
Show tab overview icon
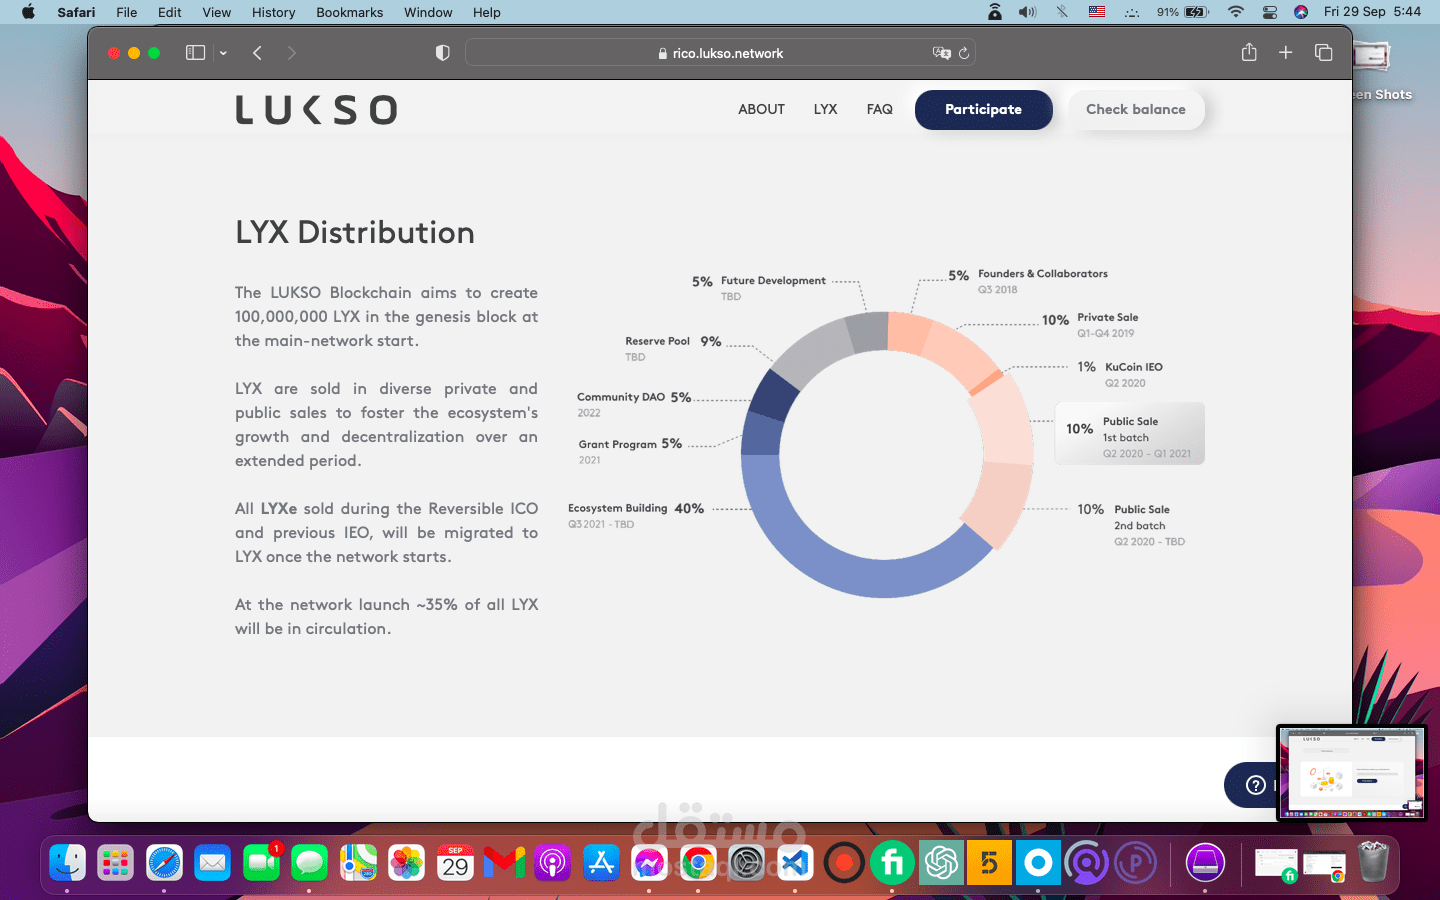(x=1323, y=53)
